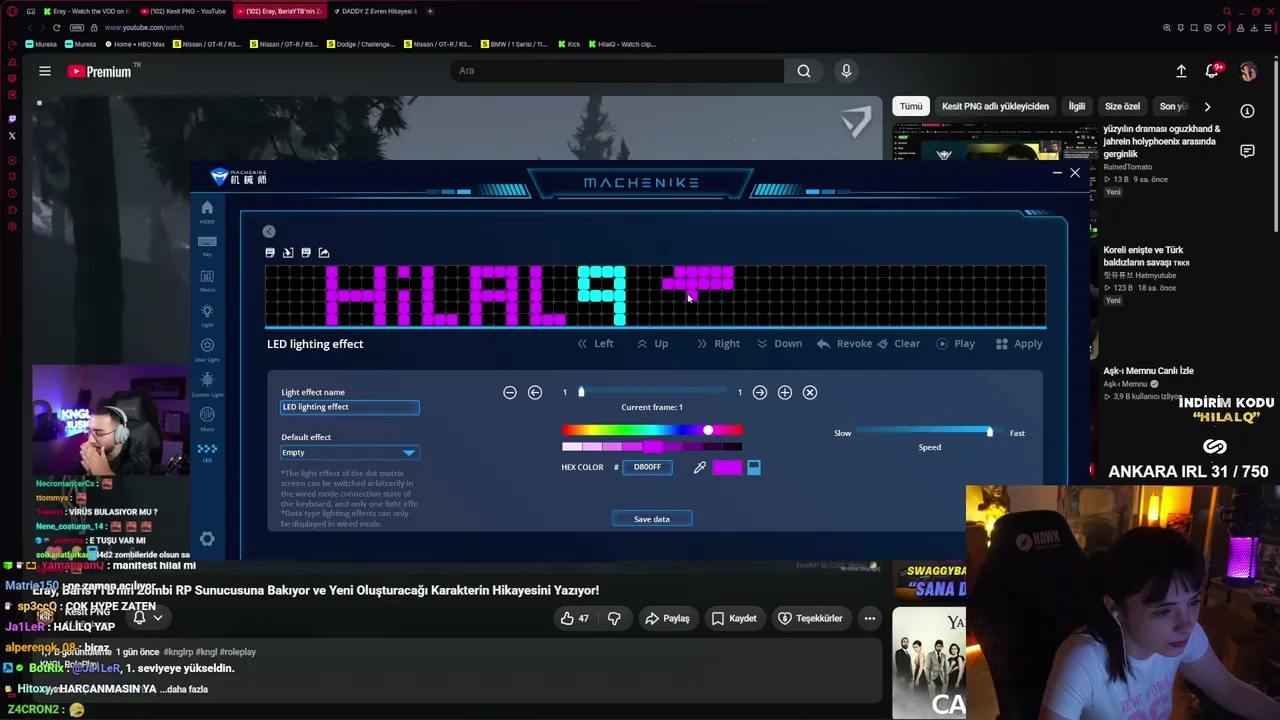This screenshot has width=1280, height=720.
Task: Open the Default effect dropdown
Action: coord(349,453)
